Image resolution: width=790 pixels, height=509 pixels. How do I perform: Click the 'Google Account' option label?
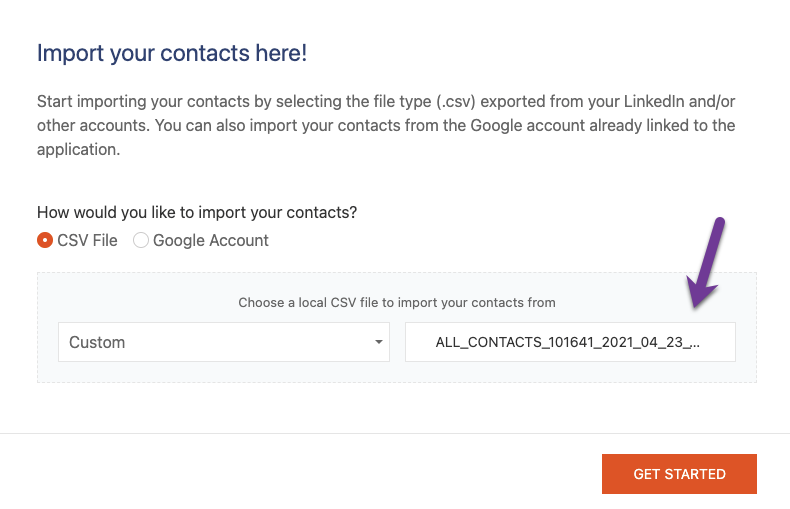[210, 241]
